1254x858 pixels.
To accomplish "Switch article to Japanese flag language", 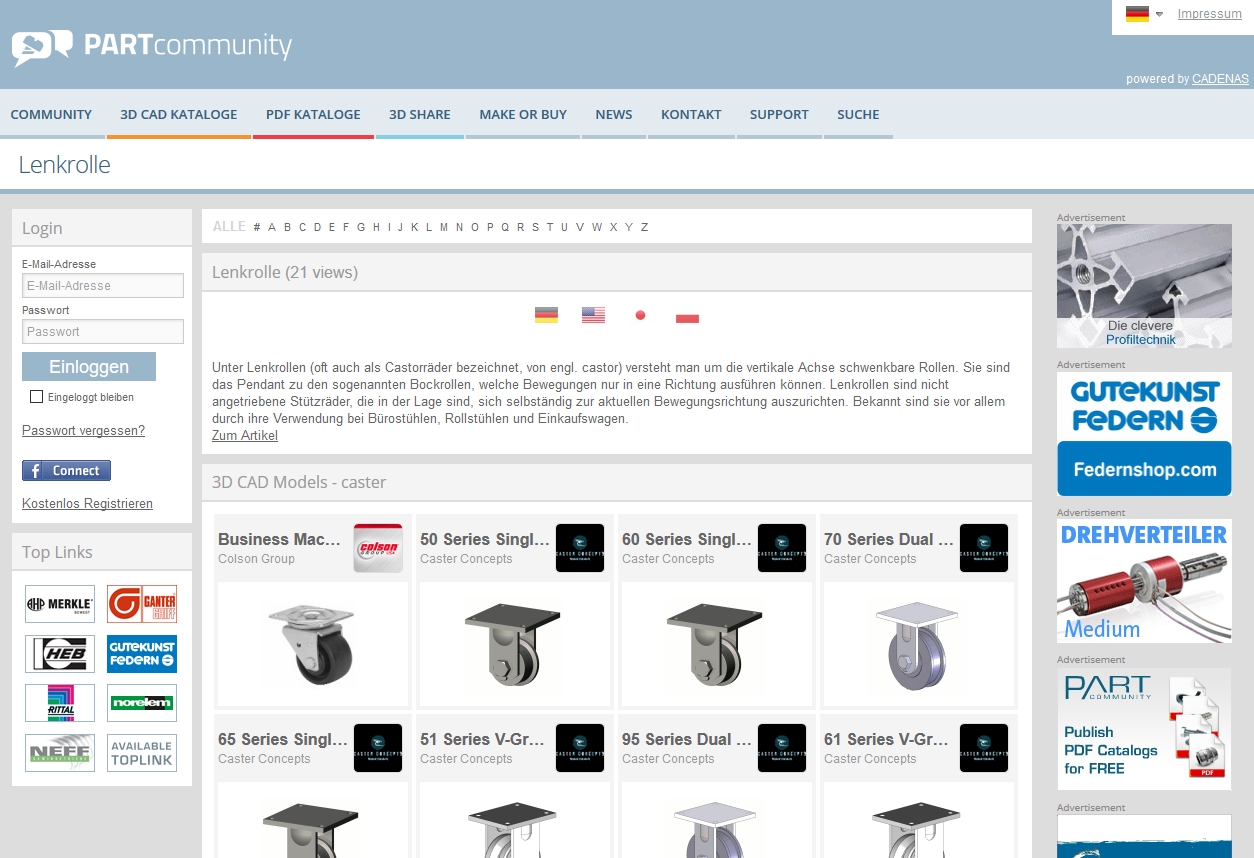I will [640, 315].
